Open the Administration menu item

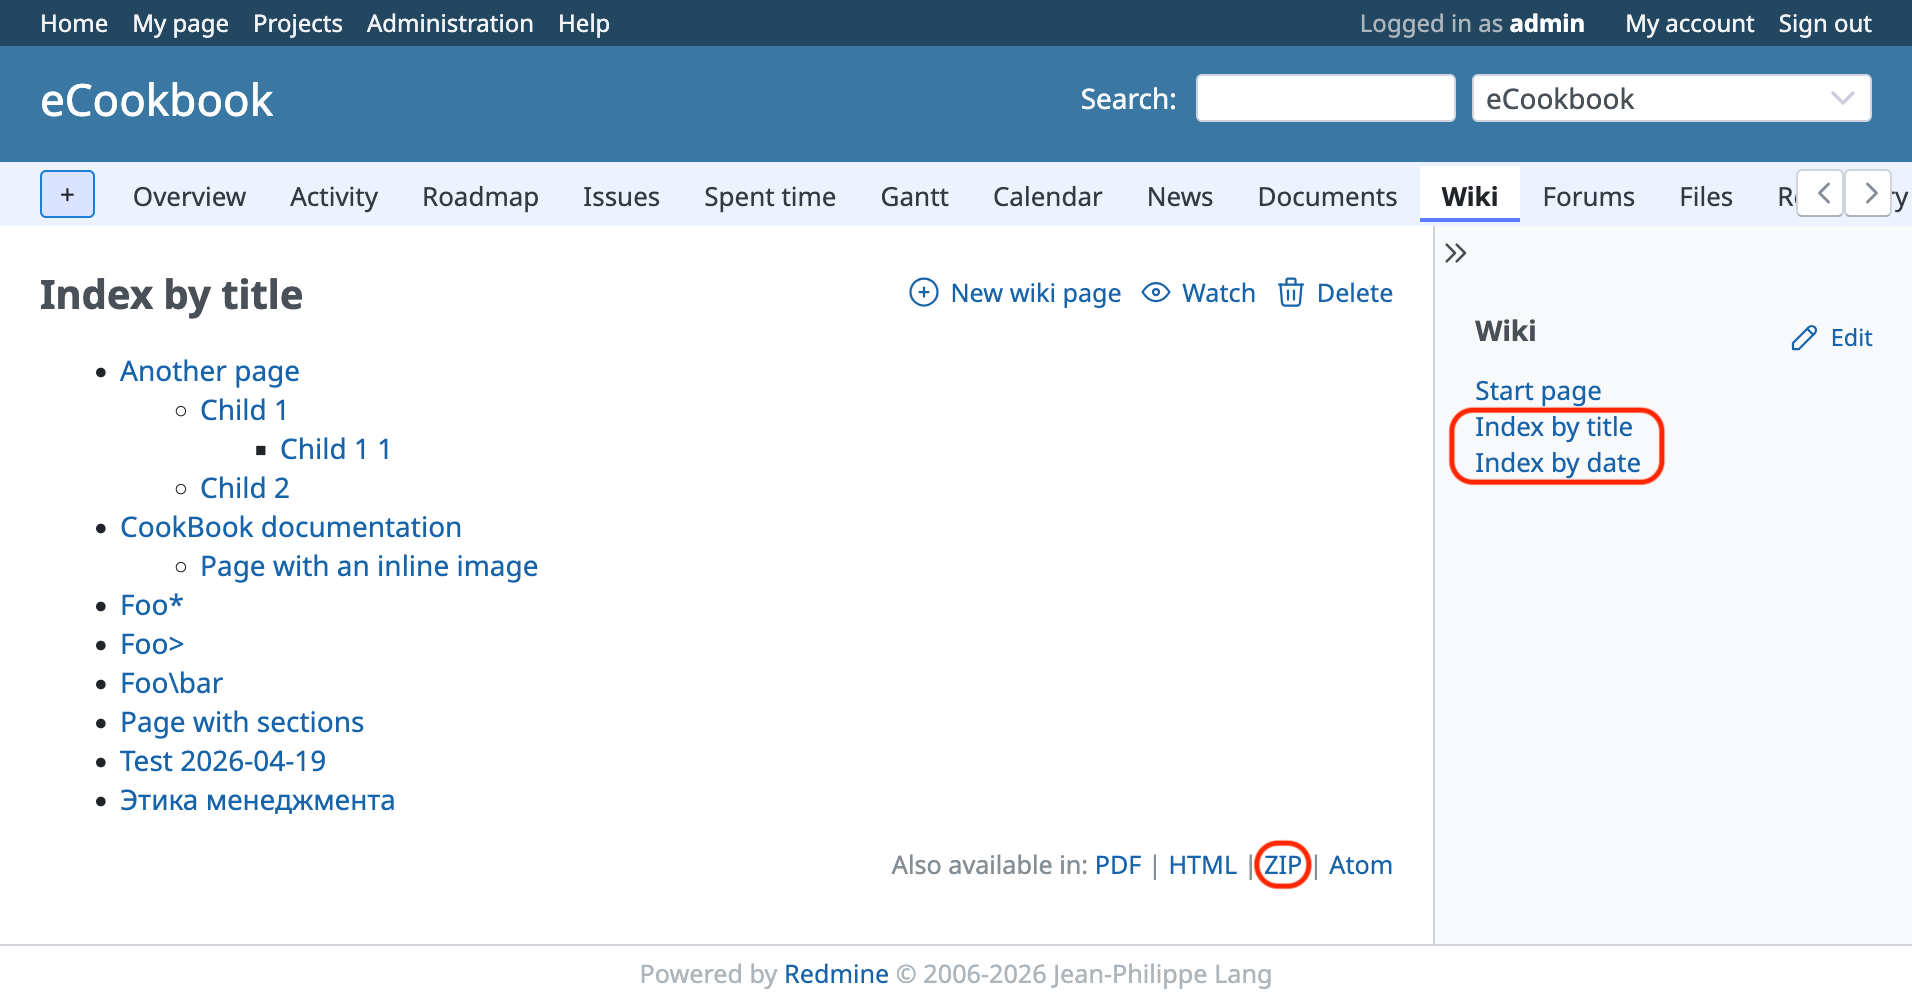pos(449,23)
